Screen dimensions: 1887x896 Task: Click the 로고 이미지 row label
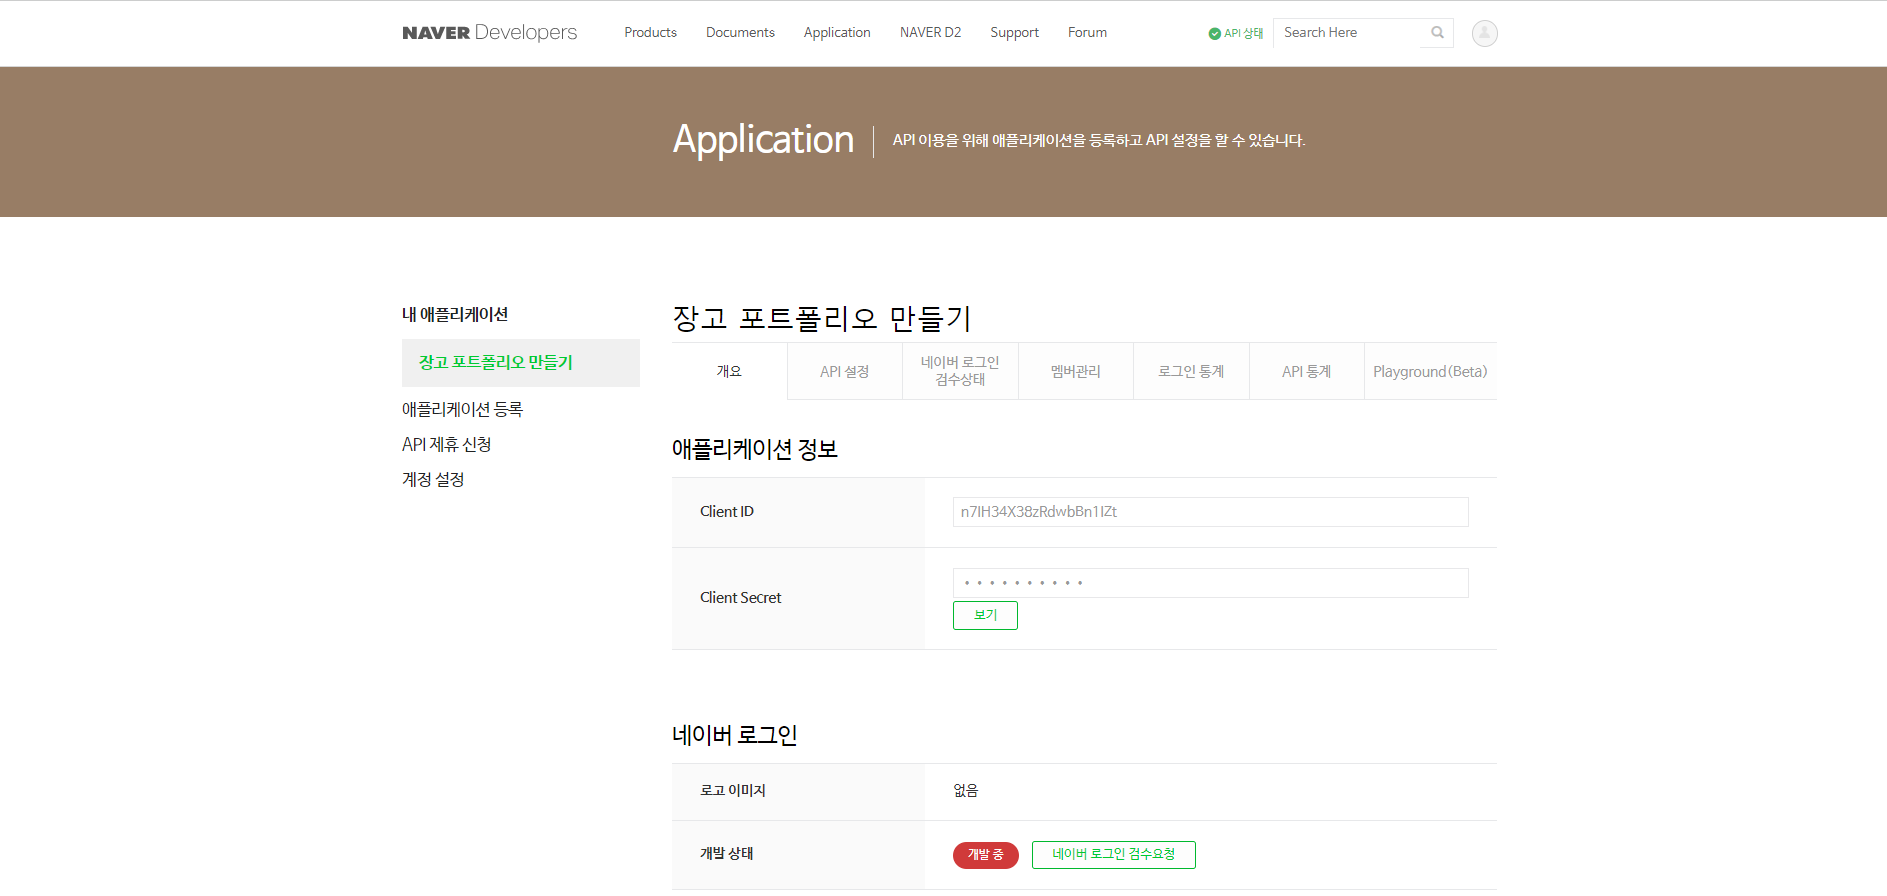pos(732,790)
